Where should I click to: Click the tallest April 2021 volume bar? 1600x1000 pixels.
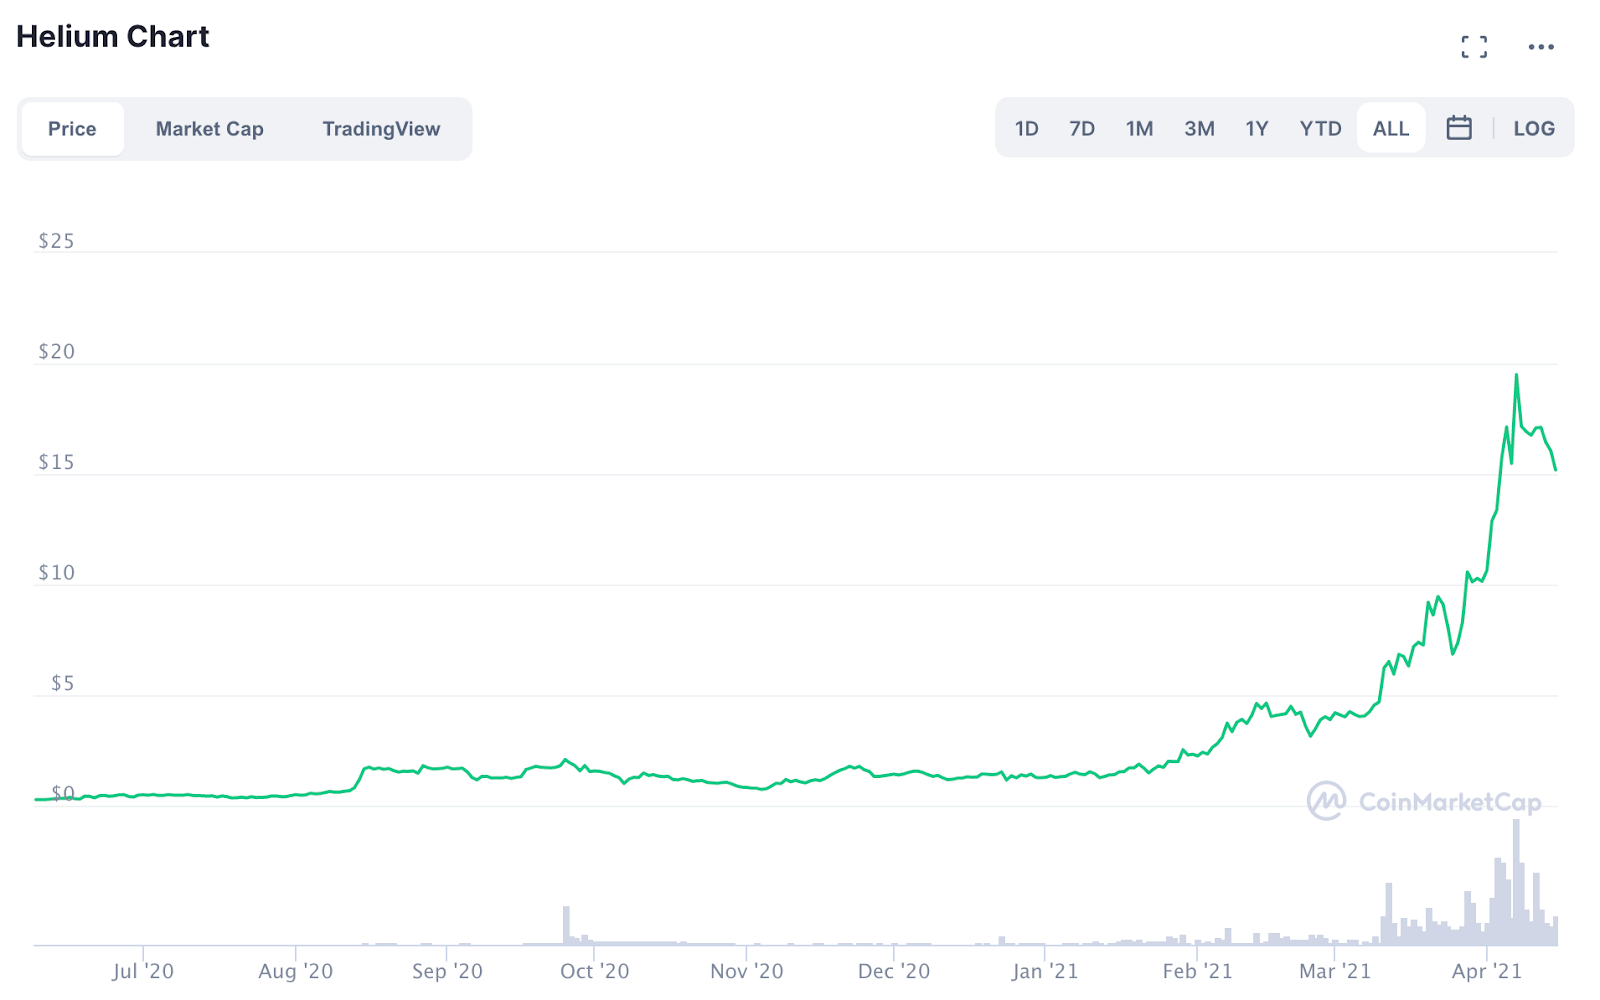(x=1517, y=882)
